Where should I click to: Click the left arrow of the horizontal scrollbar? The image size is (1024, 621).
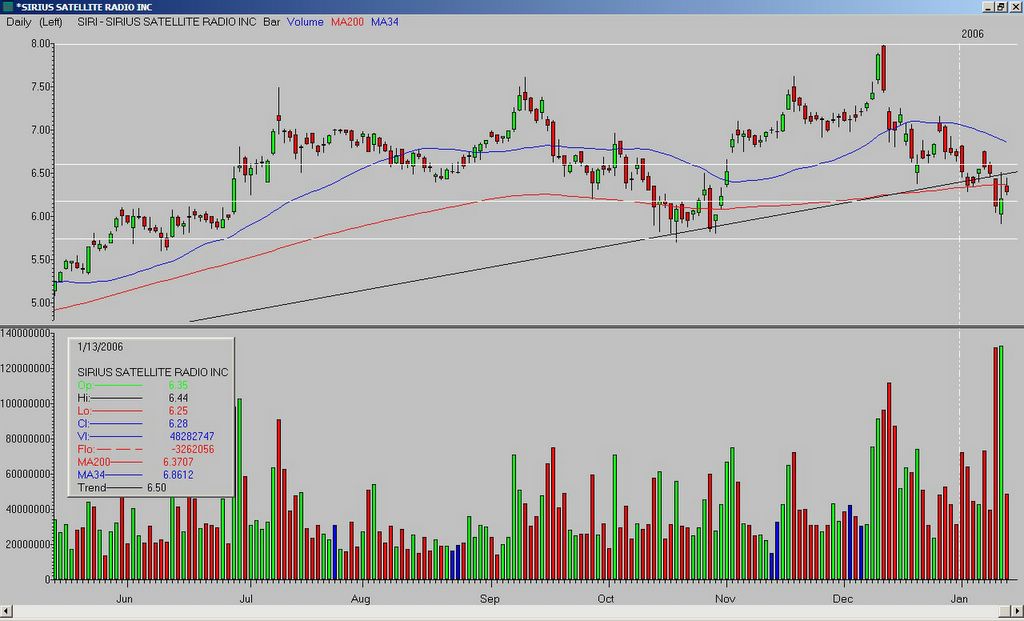[7, 611]
